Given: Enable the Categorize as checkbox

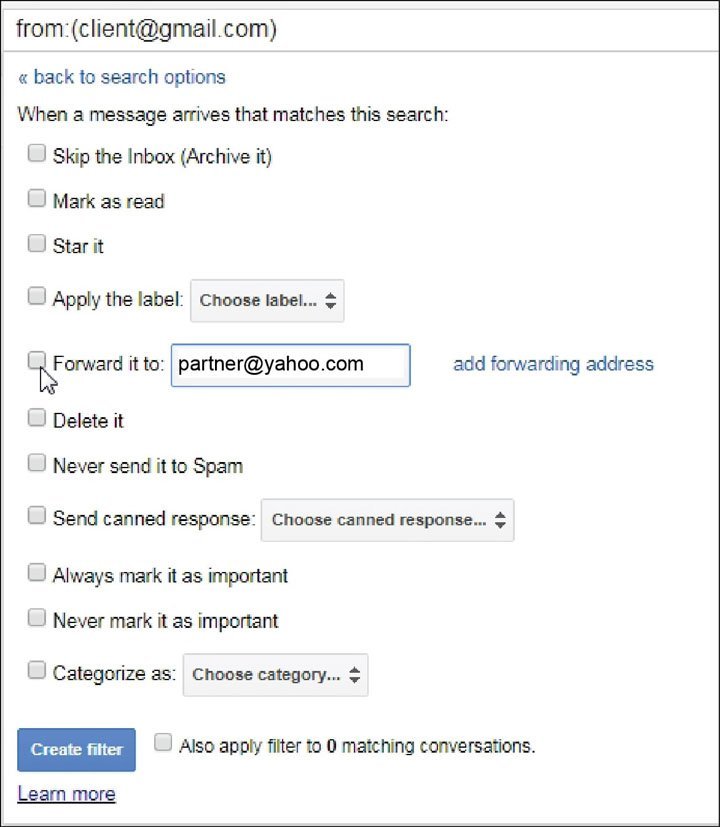Looking at the screenshot, I should (37, 671).
